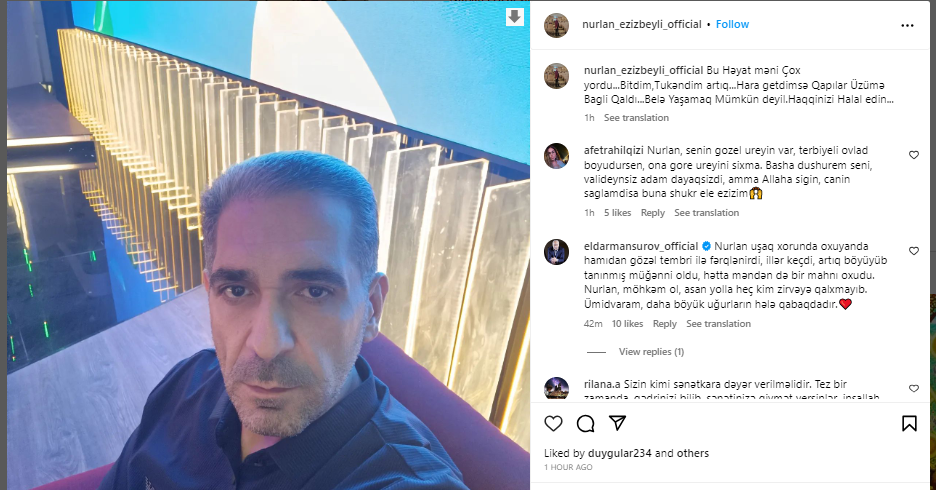This screenshot has width=936, height=490.
Task: Reply to eldarmansurov_official's comment
Action: [664, 323]
